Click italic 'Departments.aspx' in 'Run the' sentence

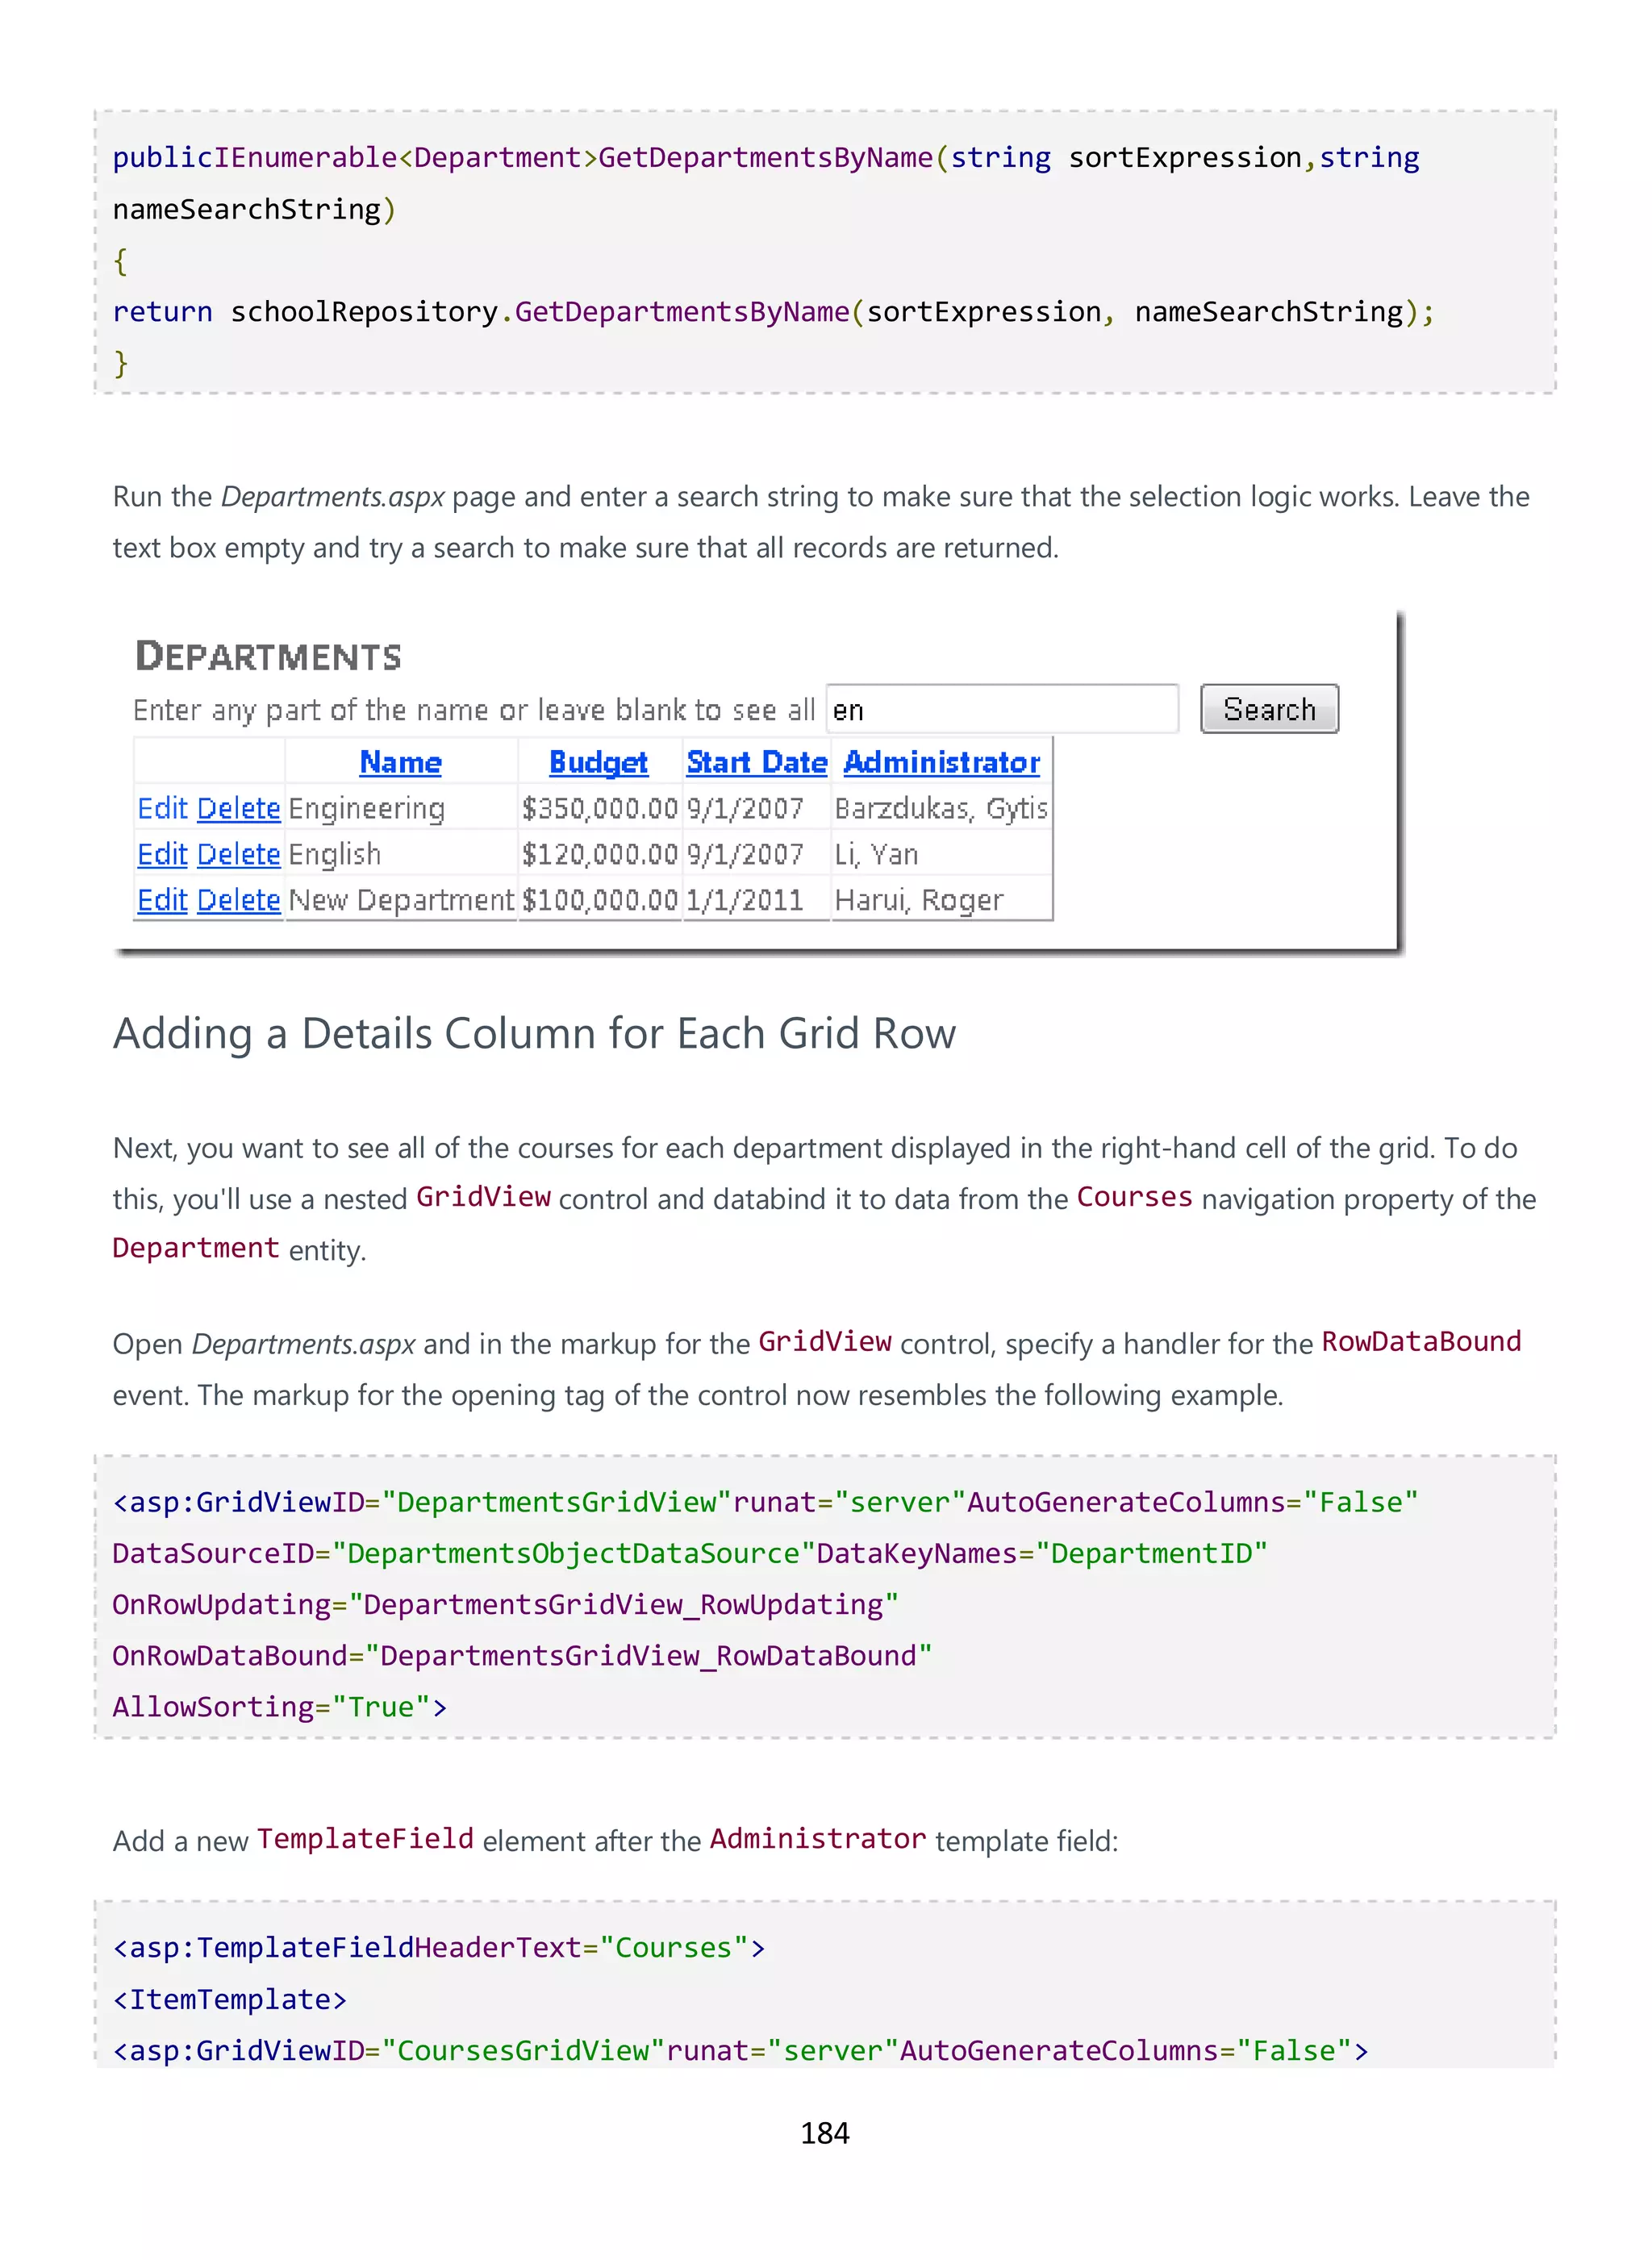(x=332, y=496)
